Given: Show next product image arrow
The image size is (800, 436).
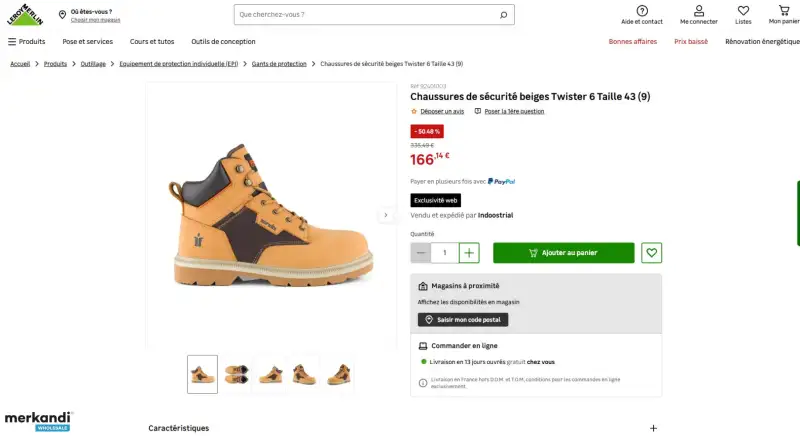Looking at the screenshot, I should click(x=386, y=215).
